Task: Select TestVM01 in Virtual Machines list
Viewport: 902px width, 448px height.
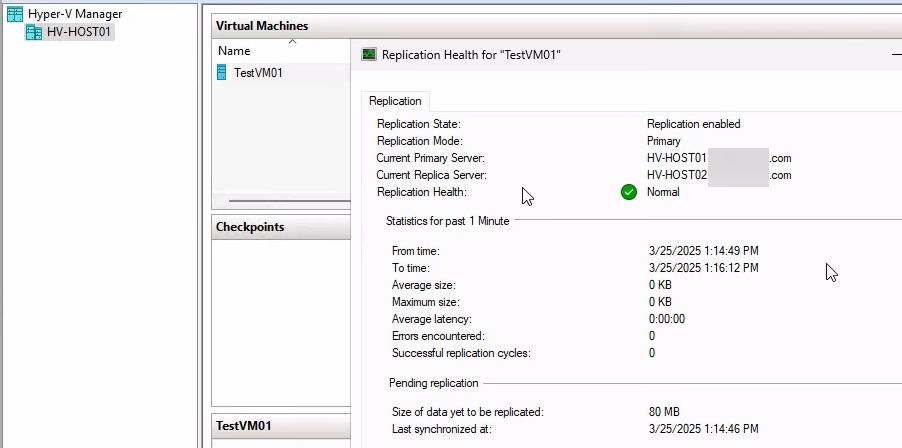Action: click(x=258, y=73)
